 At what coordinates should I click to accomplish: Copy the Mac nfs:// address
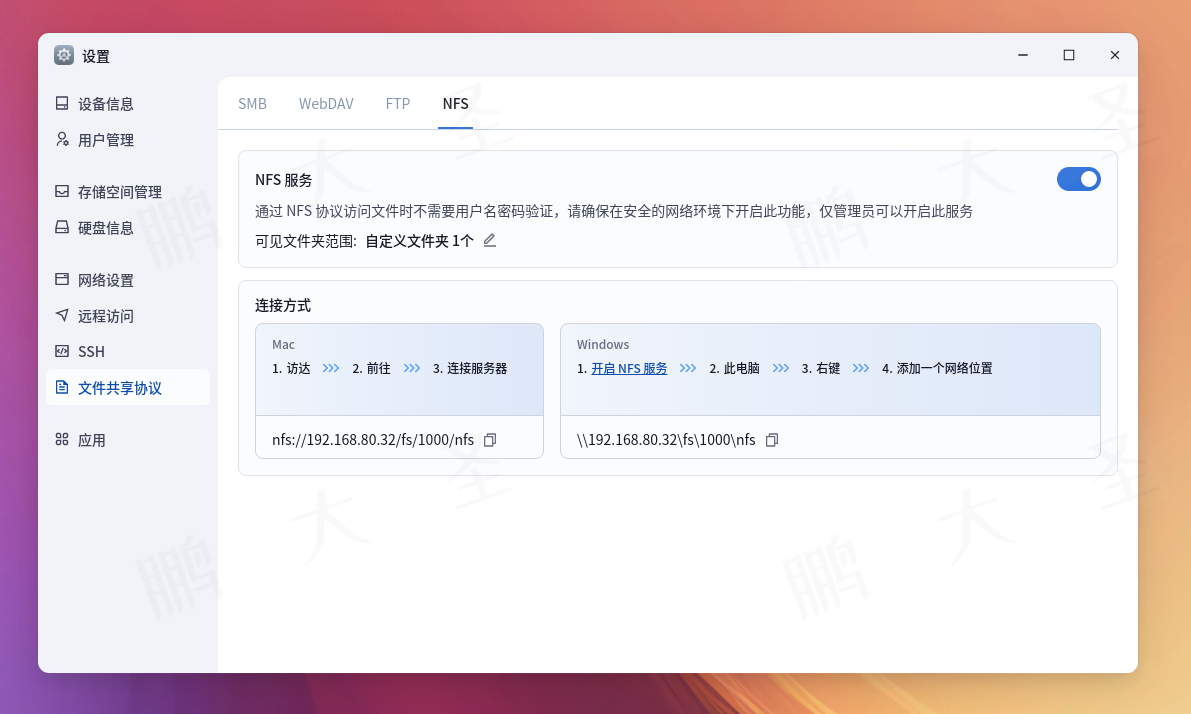point(490,440)
